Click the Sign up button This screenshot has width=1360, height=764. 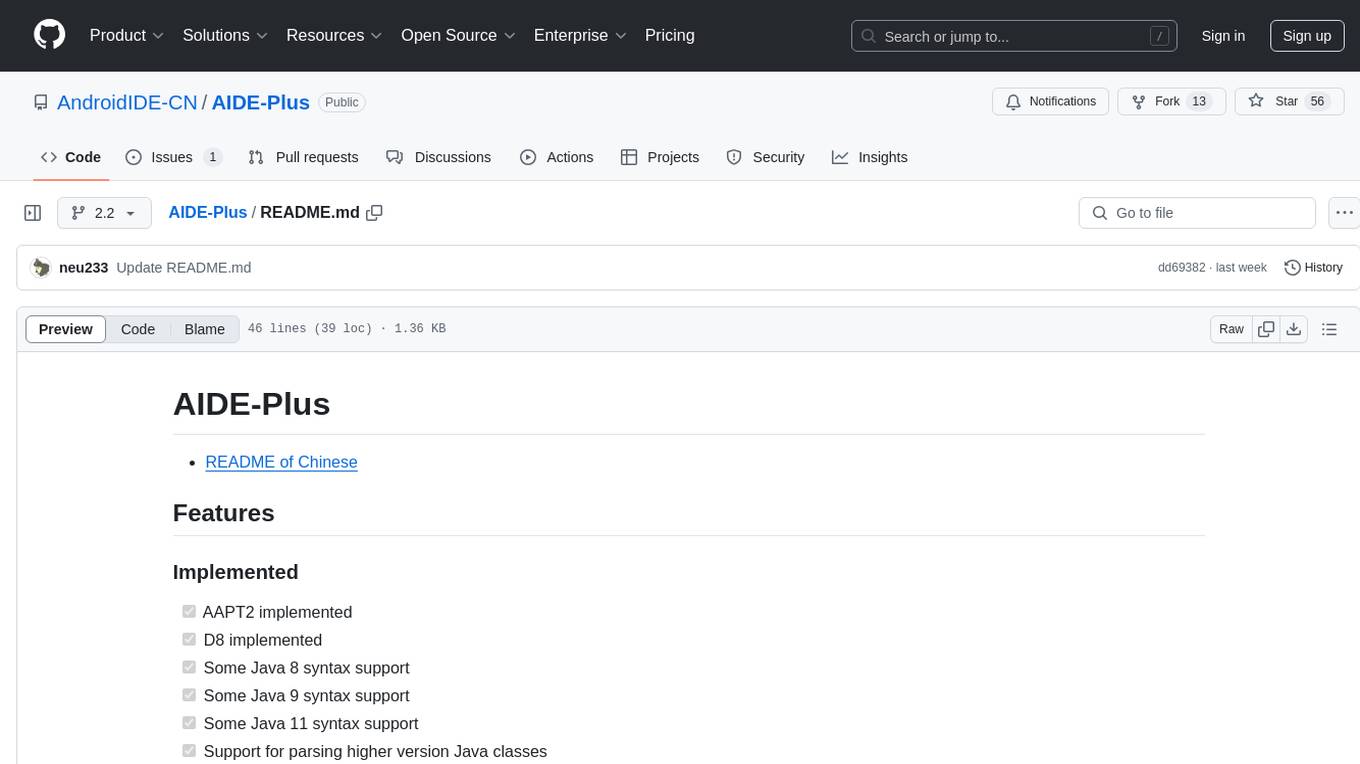(x=1307, y=36)
